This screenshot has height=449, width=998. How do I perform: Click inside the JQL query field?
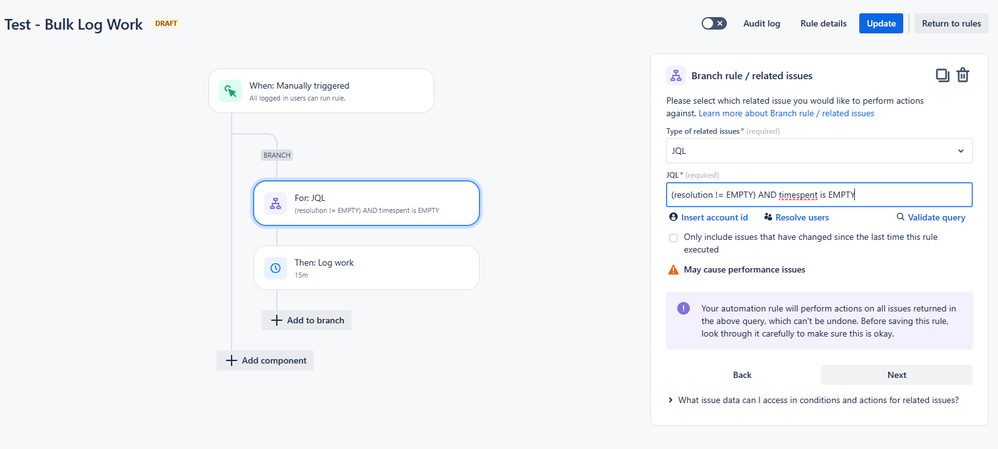pos(819,195)
